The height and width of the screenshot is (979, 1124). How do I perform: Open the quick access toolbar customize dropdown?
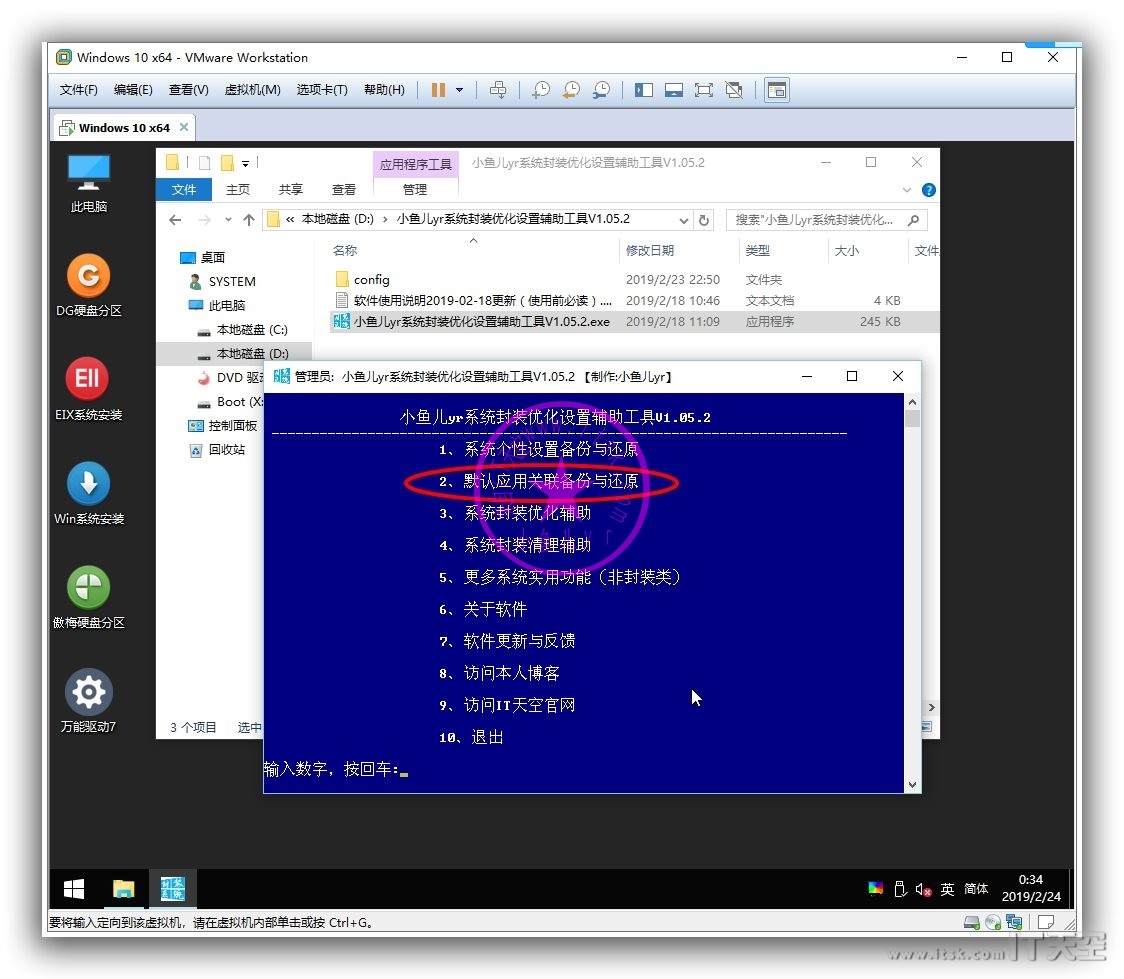coord(245,163)
